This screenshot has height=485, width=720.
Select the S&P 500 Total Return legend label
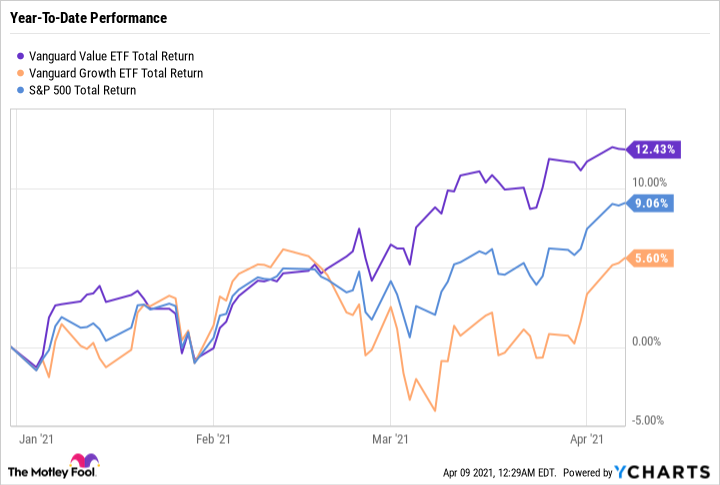pyautogui.click(x=85, y=90)
